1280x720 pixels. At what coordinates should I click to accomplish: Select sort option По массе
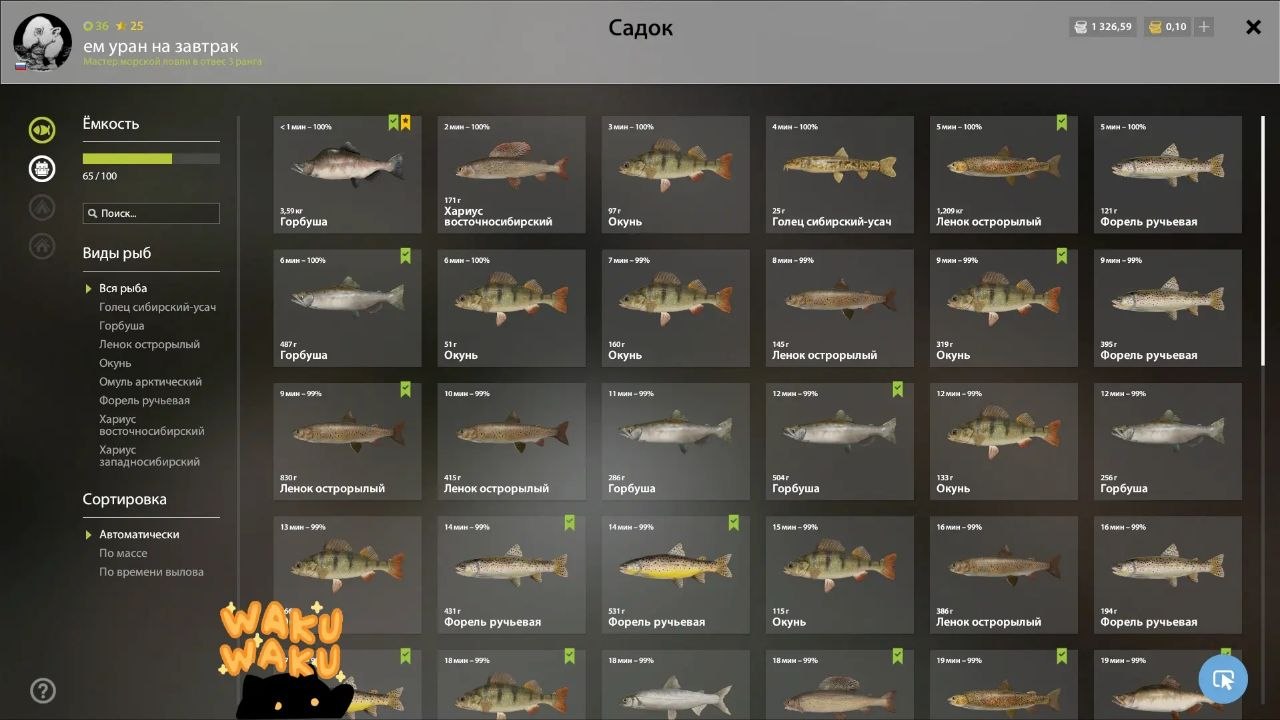coord(123,553)
